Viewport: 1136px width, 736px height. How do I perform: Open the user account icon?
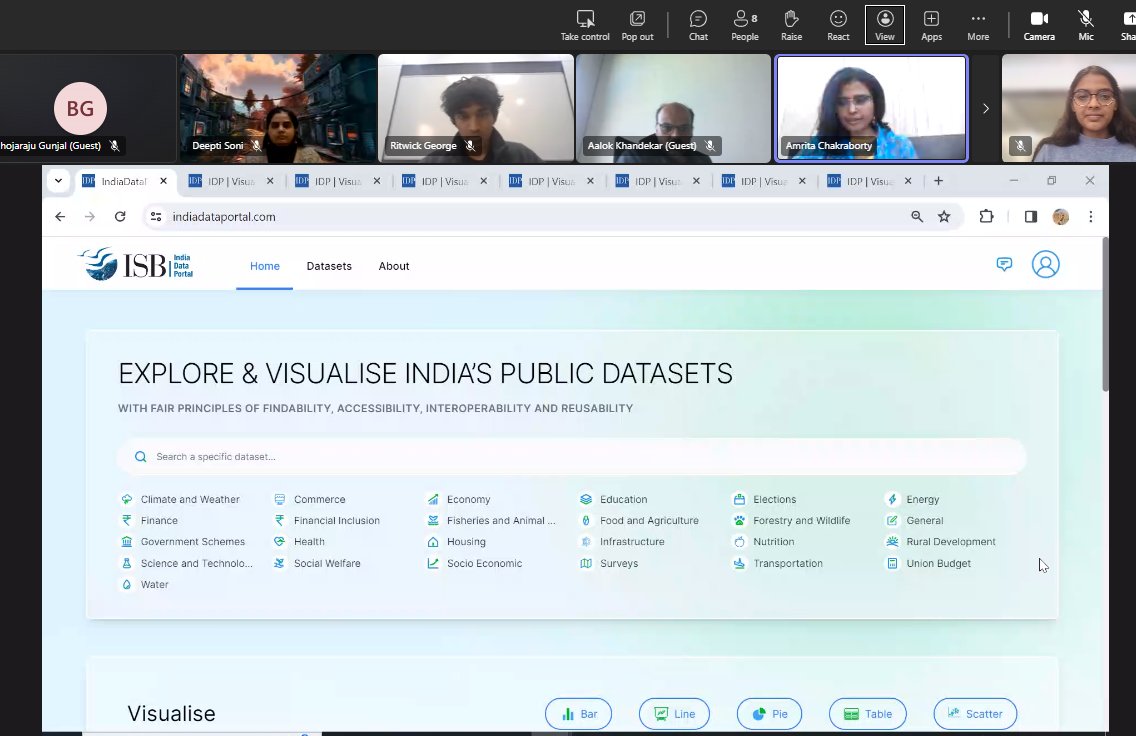pos(1045,264)
